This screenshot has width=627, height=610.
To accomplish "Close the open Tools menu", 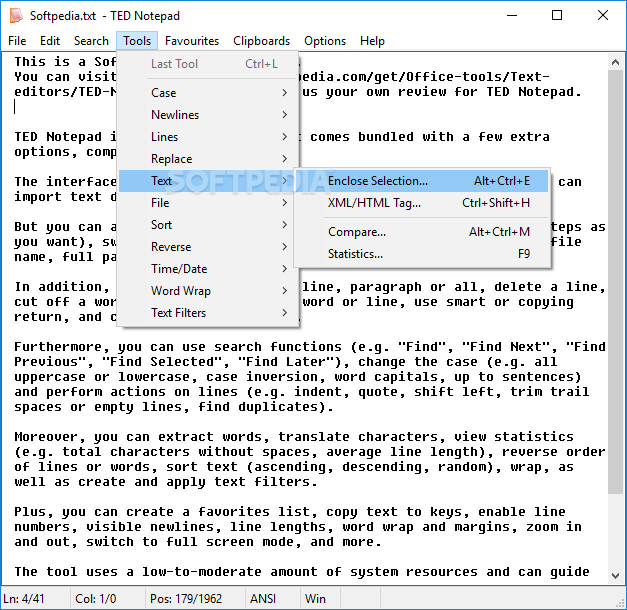I will pos(137,41).
